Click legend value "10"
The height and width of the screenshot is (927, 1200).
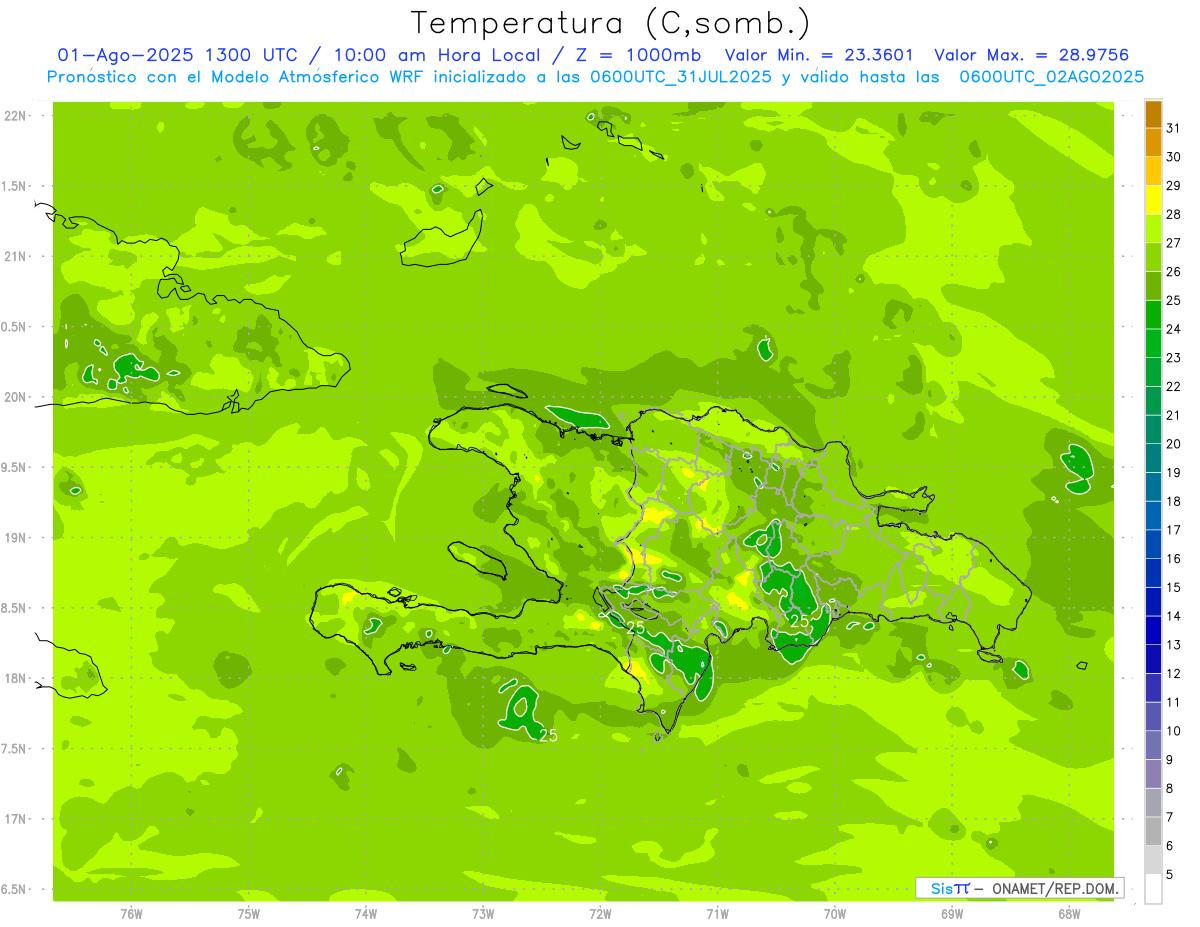(x=1174, y=731)
